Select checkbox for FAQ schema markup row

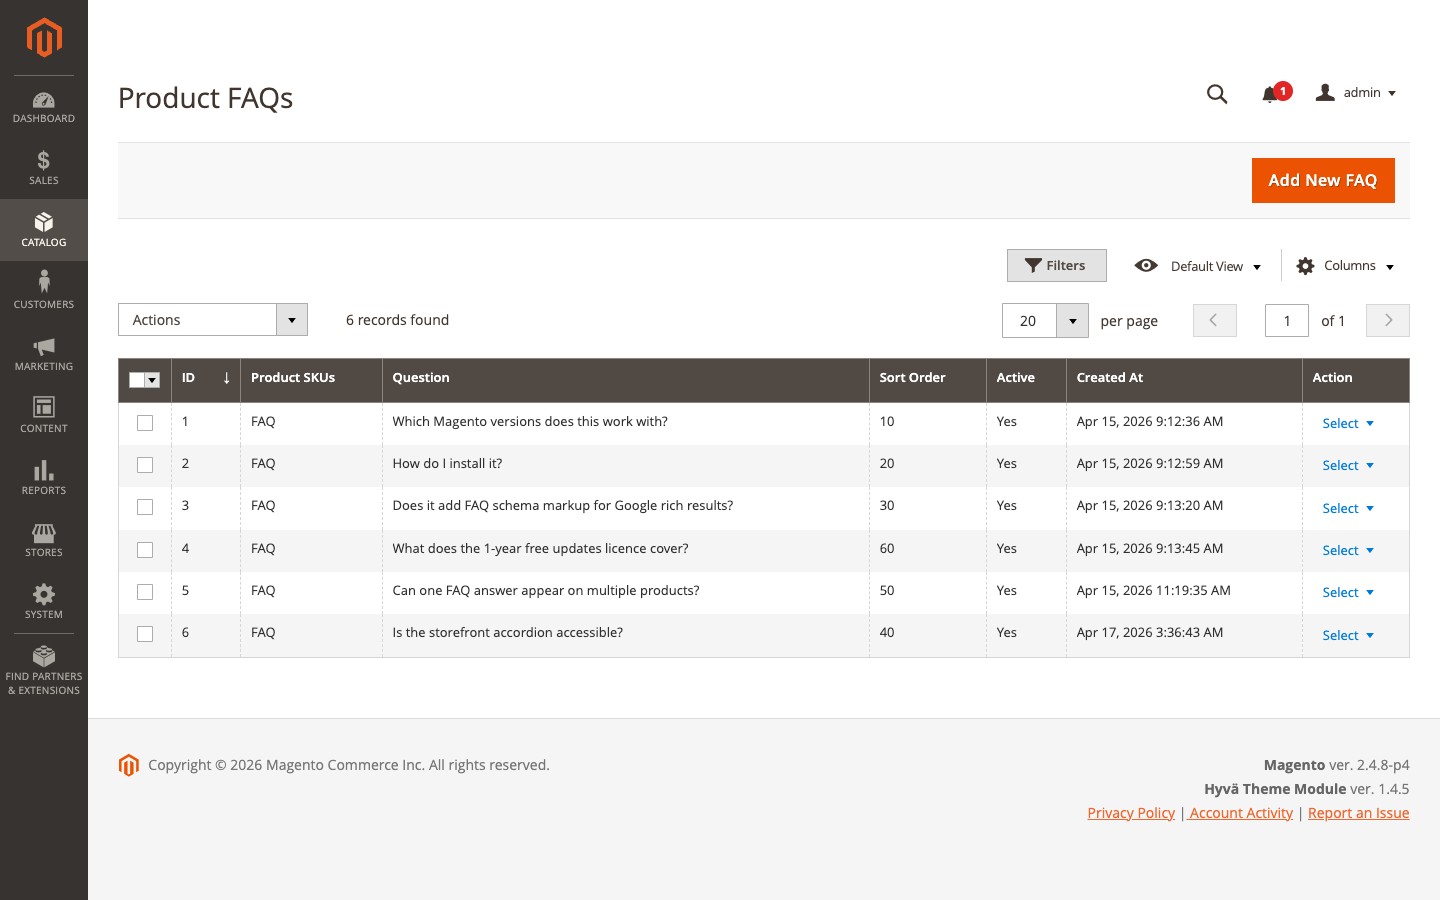145,507
